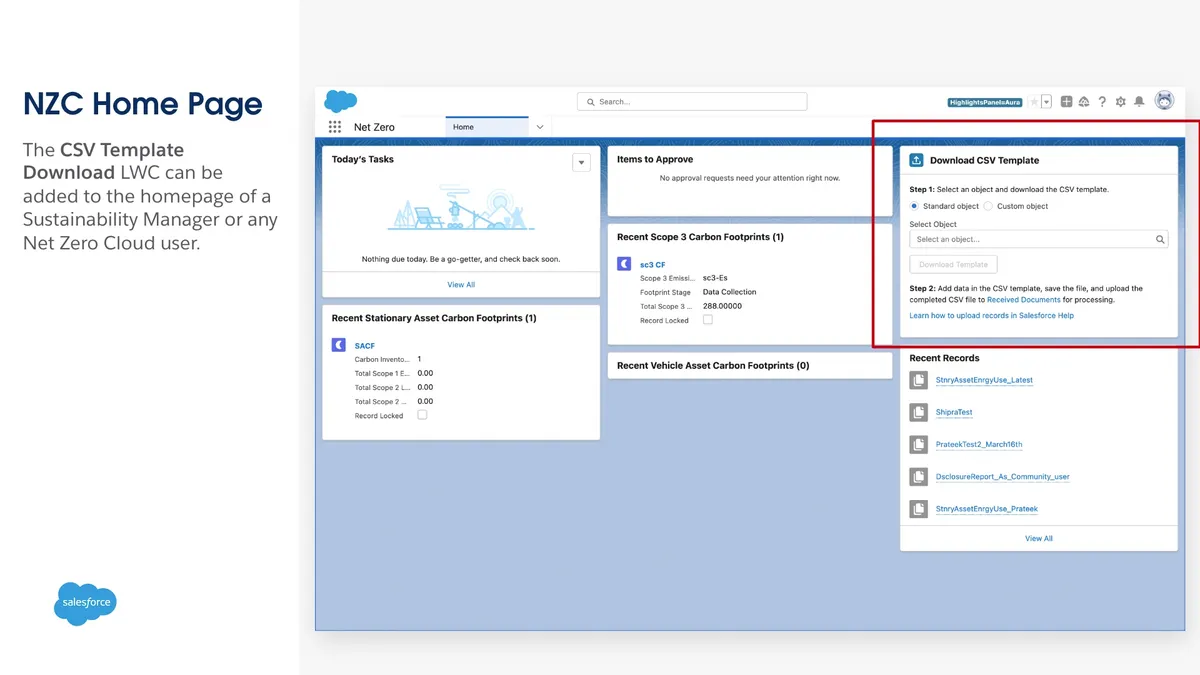Click the global Search field
The image size is (1200, 675).
click(692, 102)
